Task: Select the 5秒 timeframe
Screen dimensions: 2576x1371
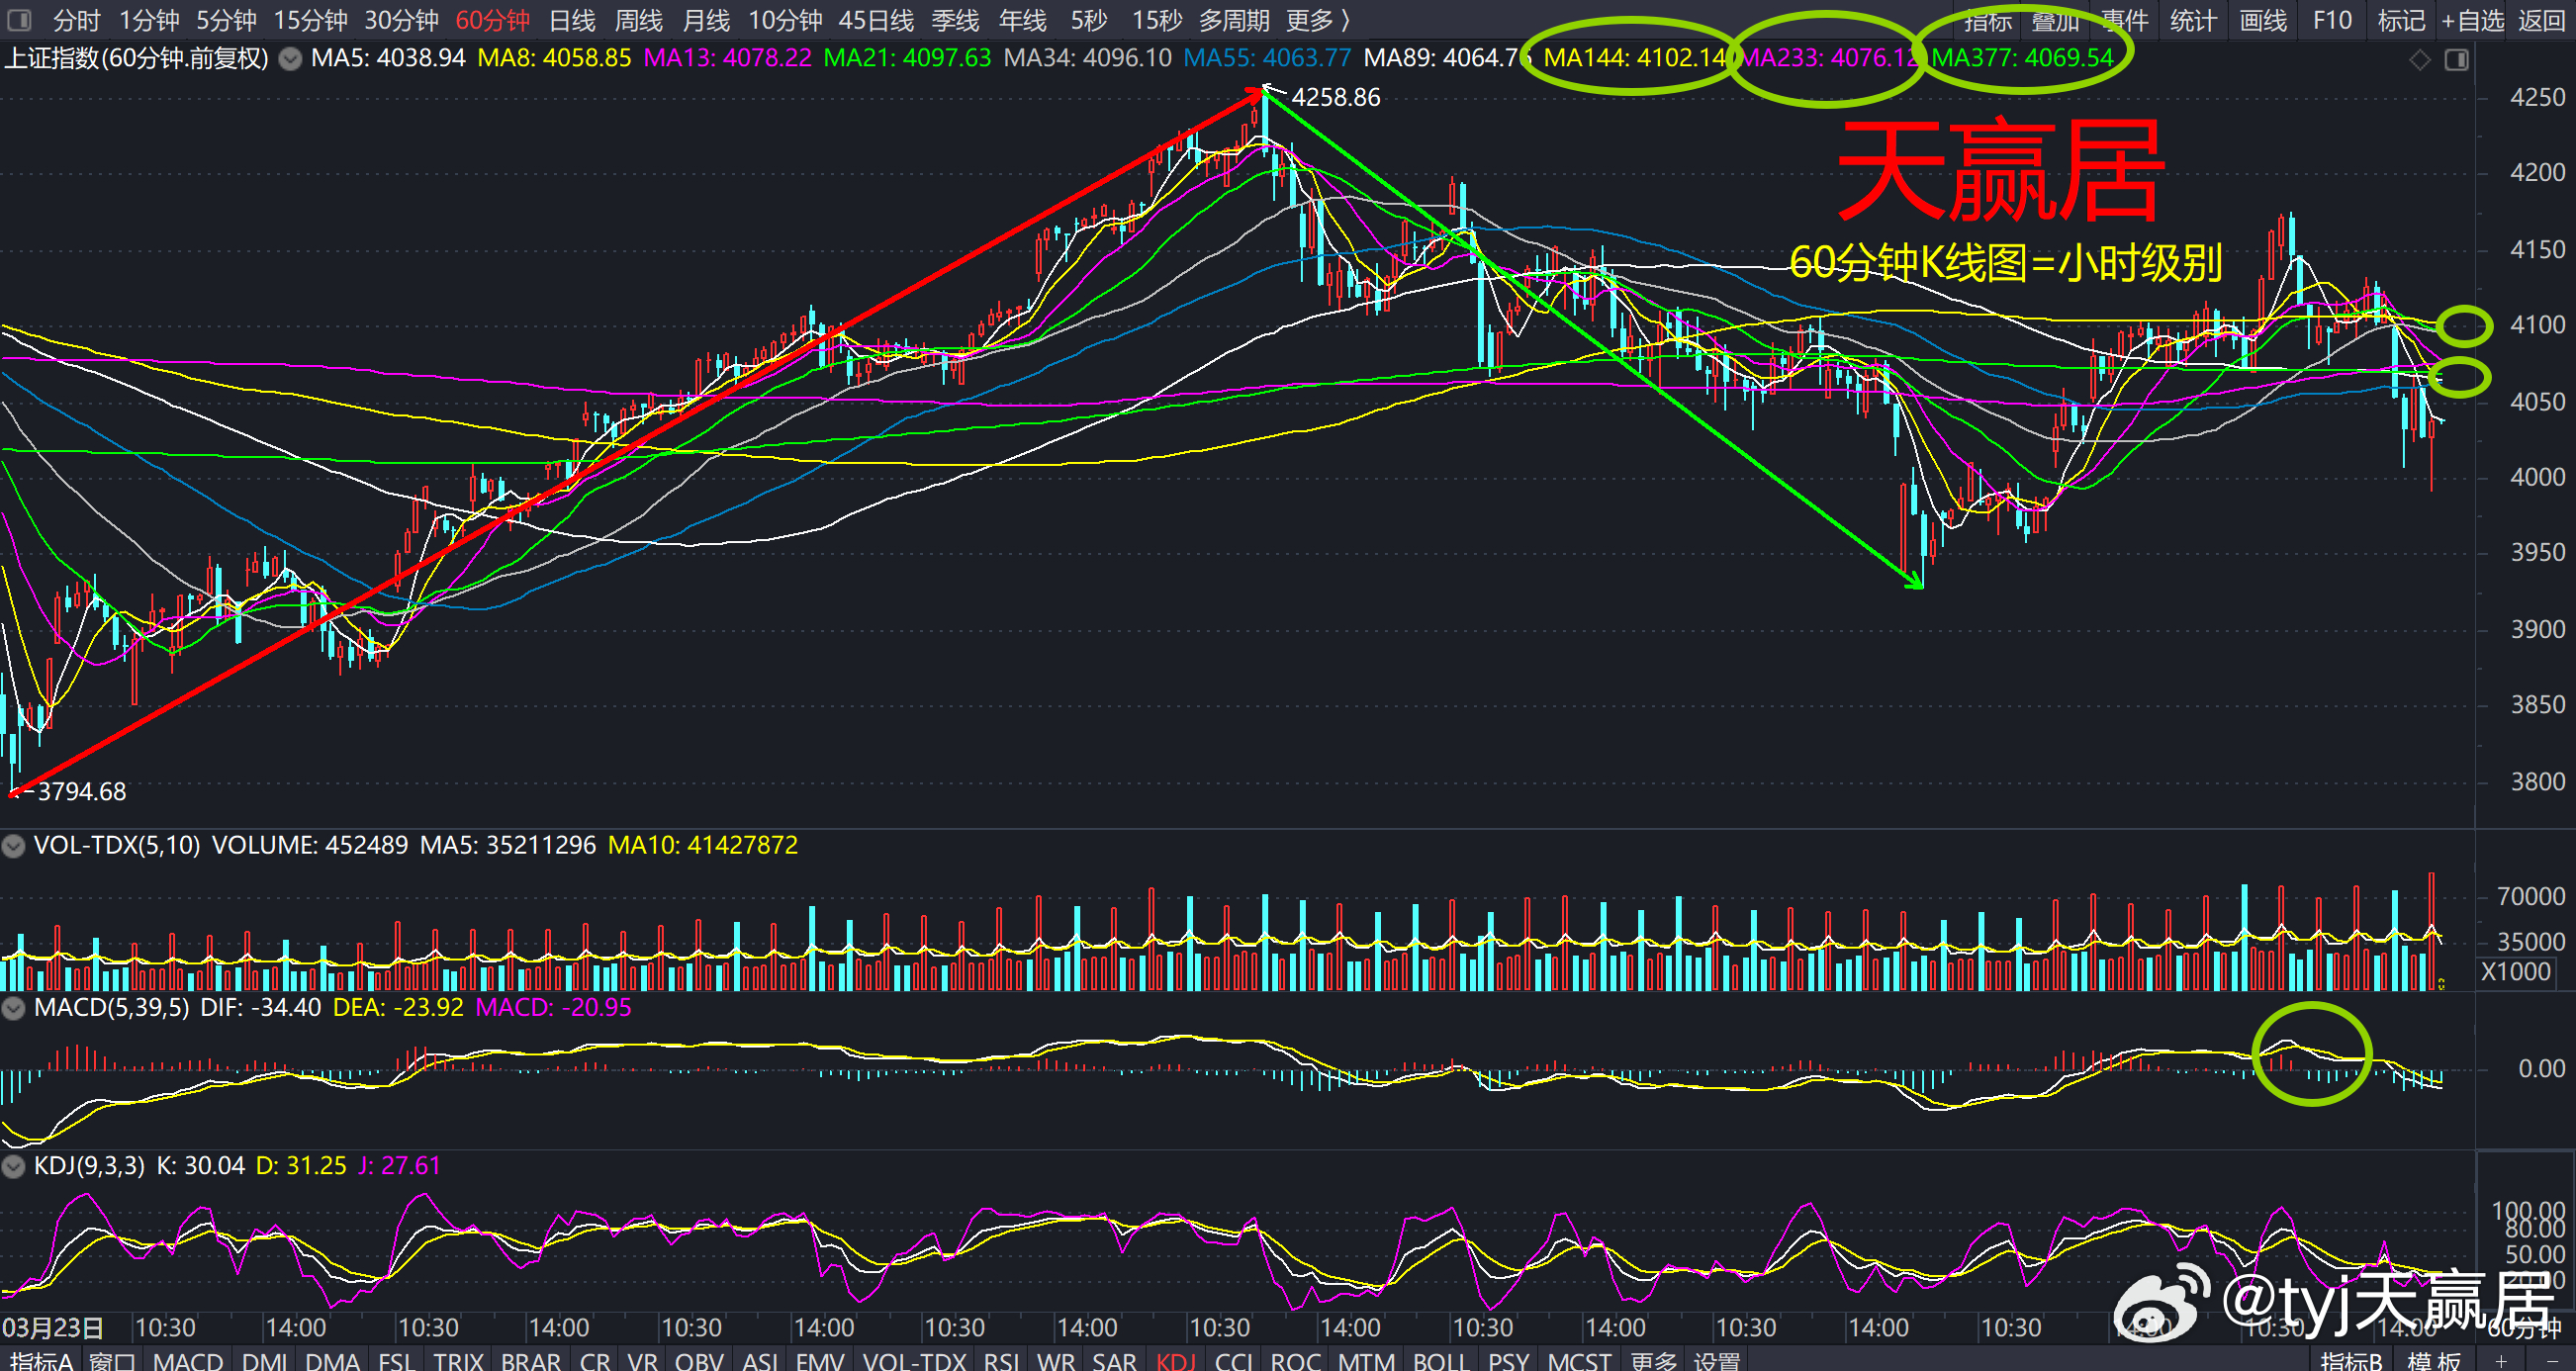Action: tap(1089, 20)
